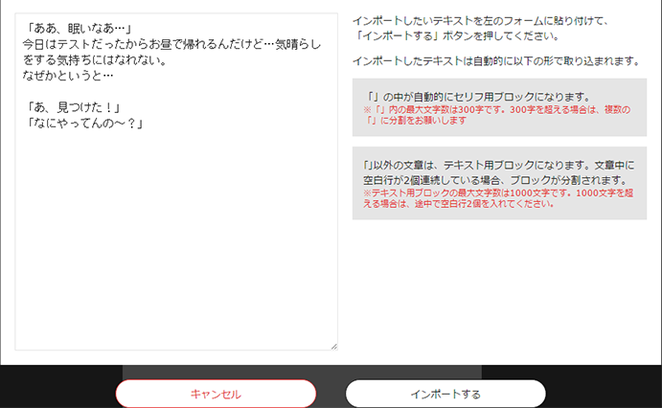This screenshot has width=662, height=408.
Task: Focus the empty area of the import text box
Action: tap(176, 250)
